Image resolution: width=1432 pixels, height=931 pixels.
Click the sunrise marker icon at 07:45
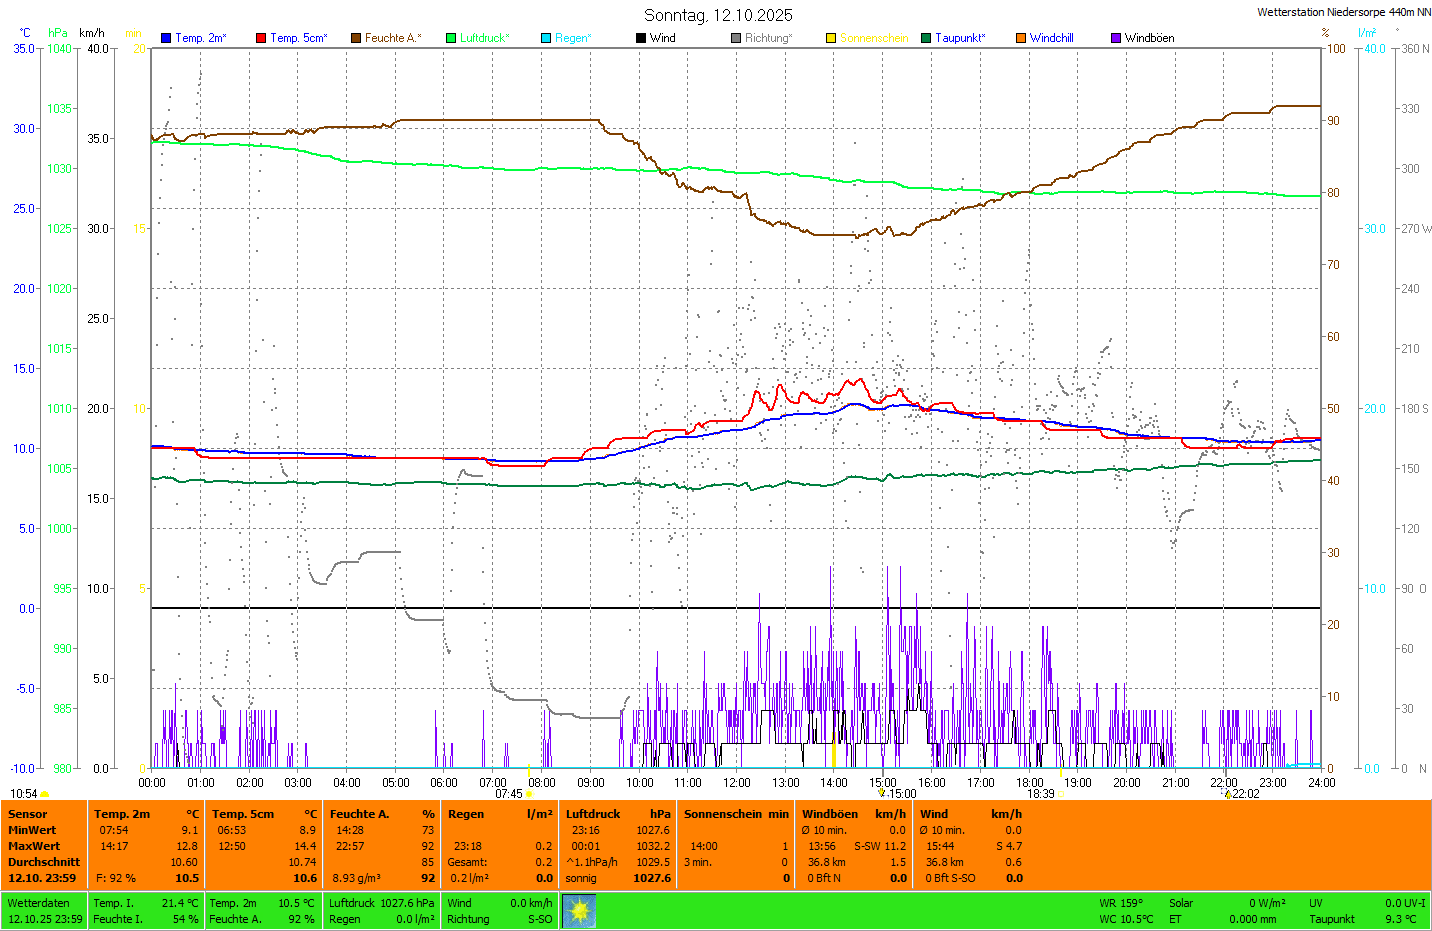pyautogui.click(x=529, y=794)
